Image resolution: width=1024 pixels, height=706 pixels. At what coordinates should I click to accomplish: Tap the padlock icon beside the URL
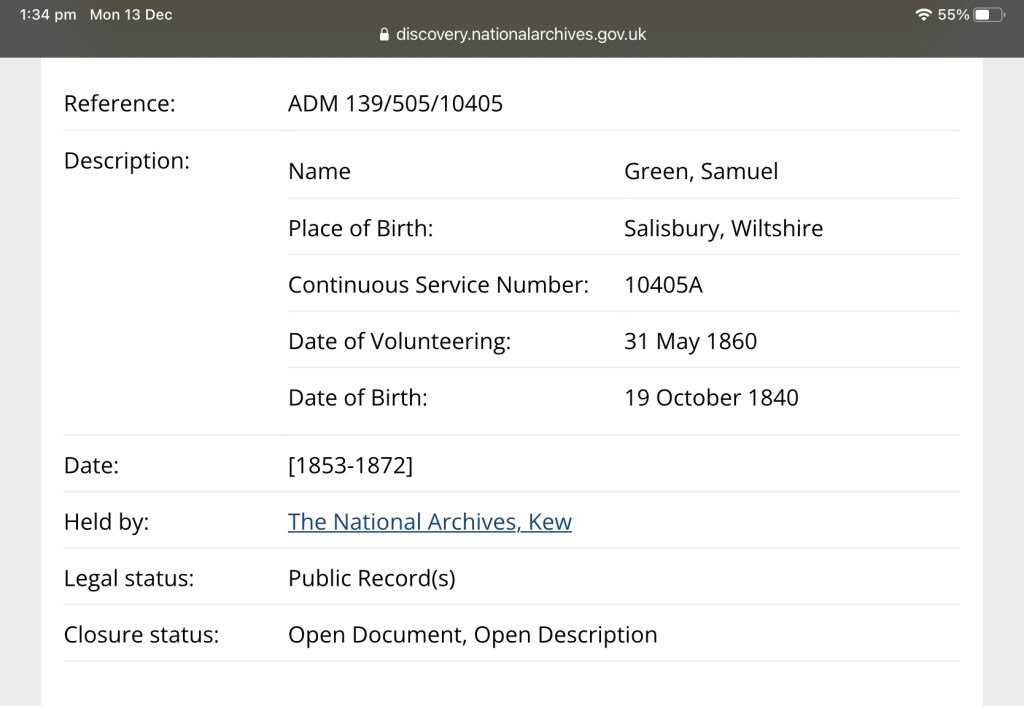(x=384, y=35)
